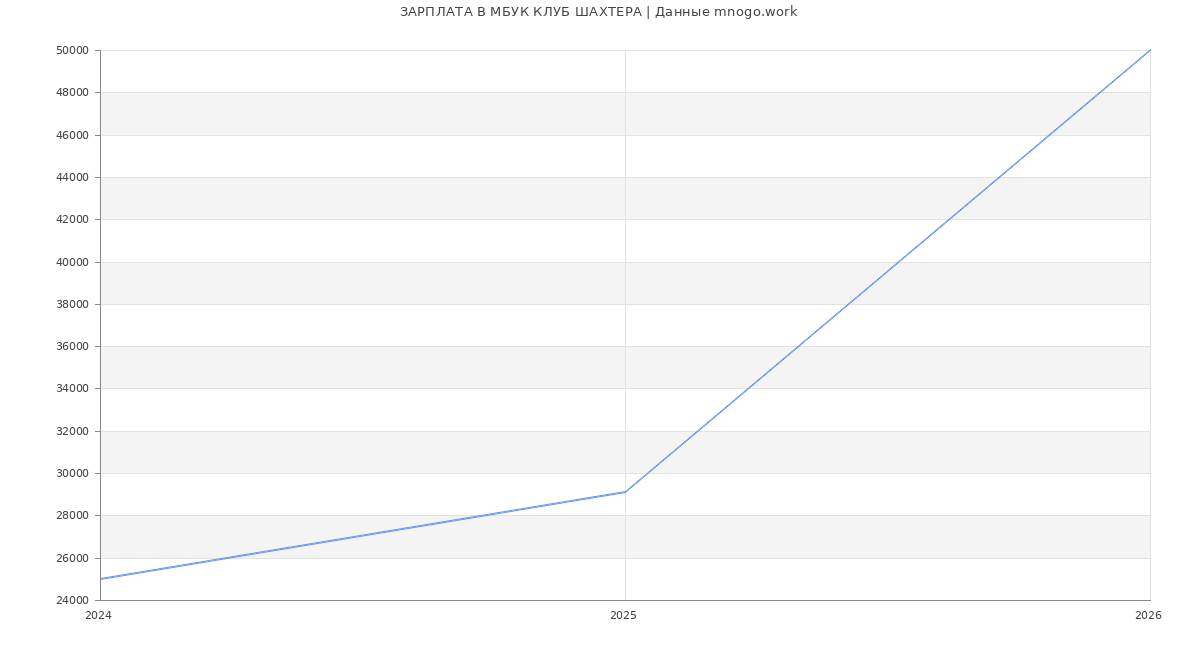Click the 48000 y-axis label

pos(73,93)
